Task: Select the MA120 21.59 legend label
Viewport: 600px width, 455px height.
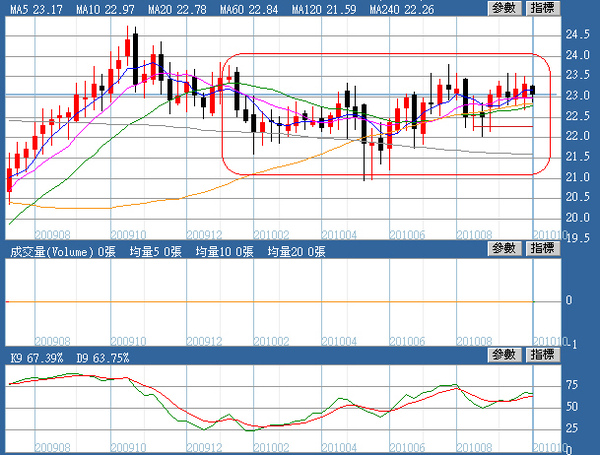Action: (324, 10)
